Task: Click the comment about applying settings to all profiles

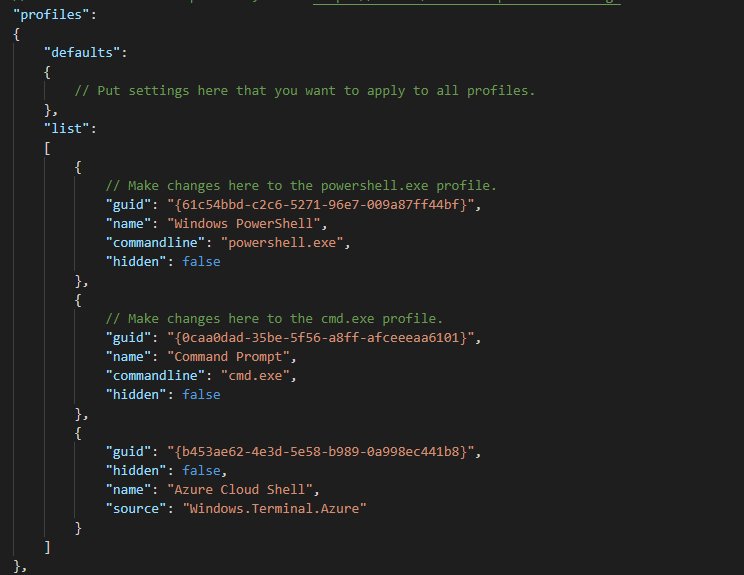Action: pos(305,91)
